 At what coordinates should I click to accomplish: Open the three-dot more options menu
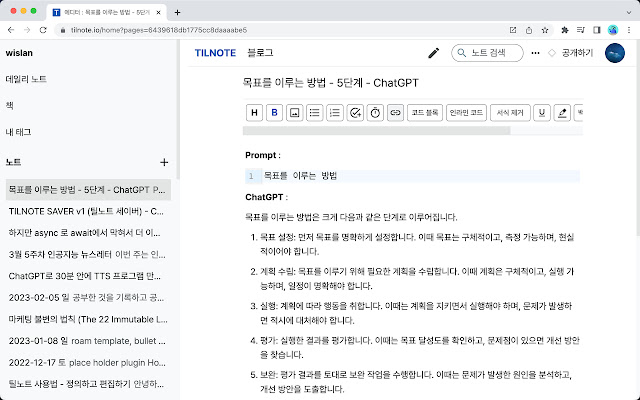coord(535,53)
